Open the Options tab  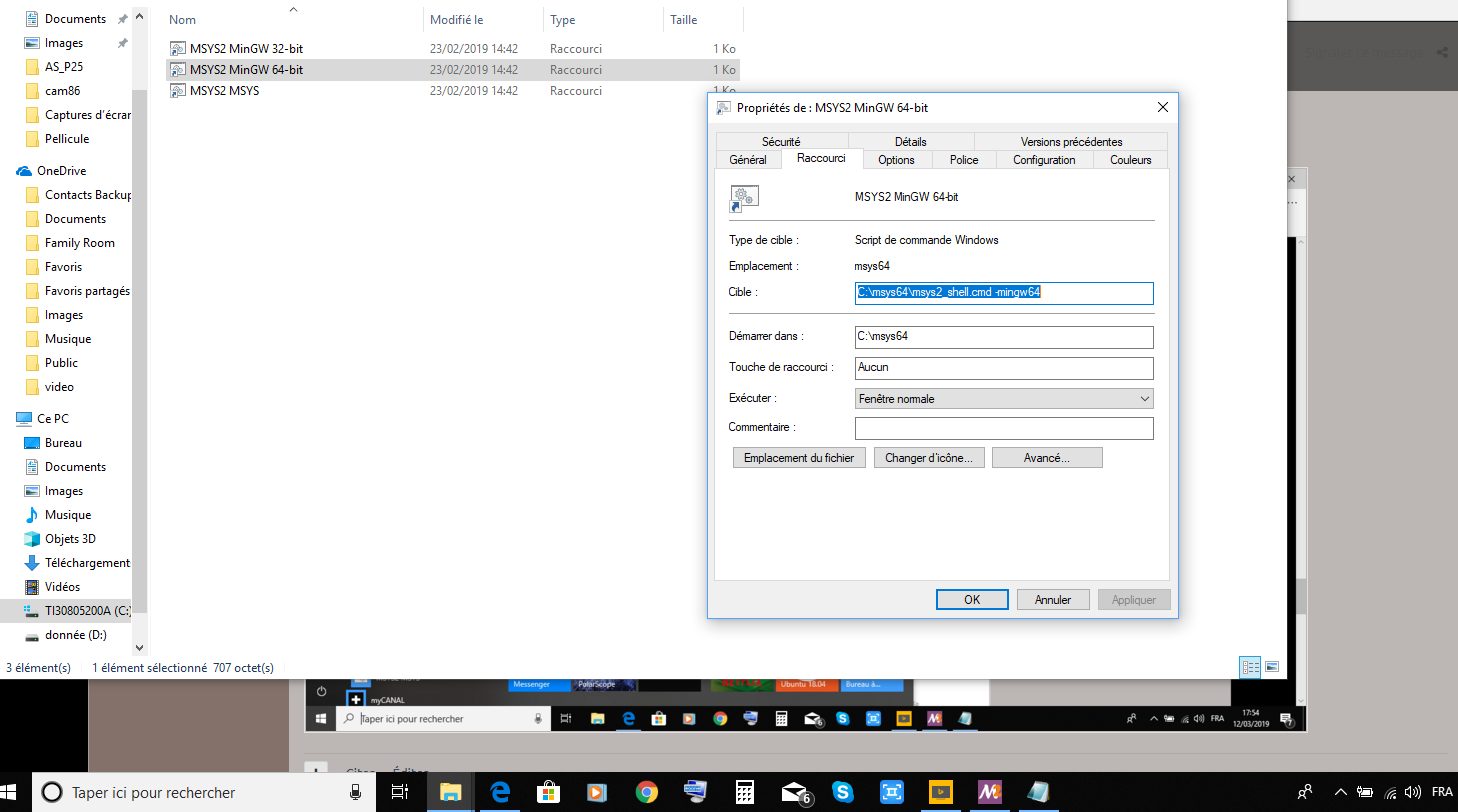coord(896,160)
